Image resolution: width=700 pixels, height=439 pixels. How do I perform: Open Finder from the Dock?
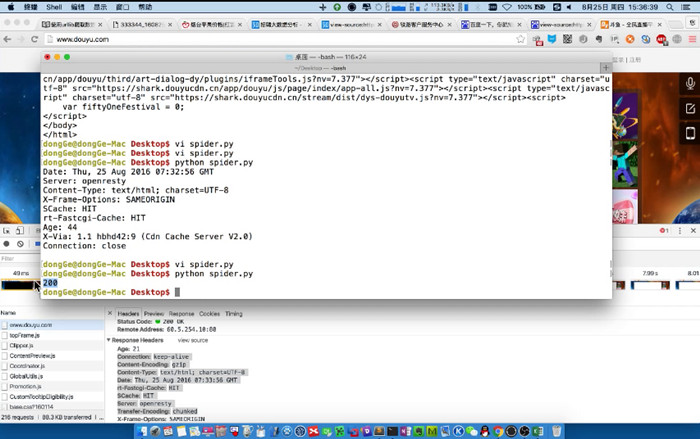click(142, 431)
